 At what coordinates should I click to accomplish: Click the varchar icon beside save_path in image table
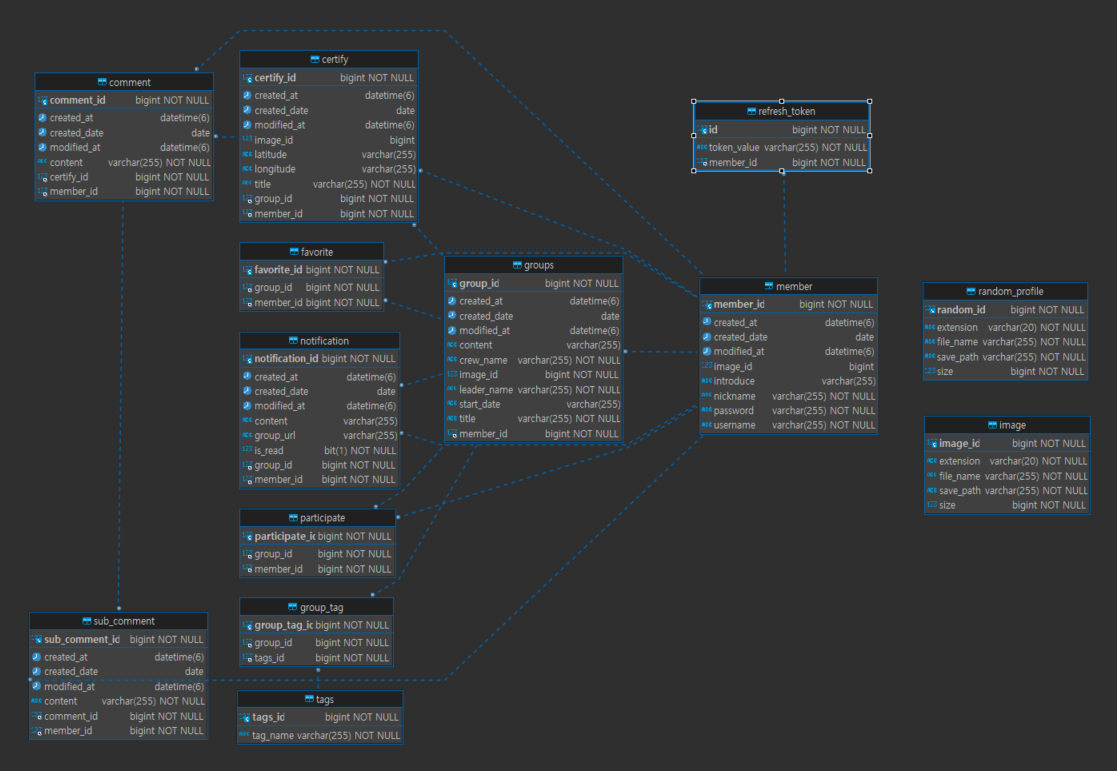tap(931, 490)
